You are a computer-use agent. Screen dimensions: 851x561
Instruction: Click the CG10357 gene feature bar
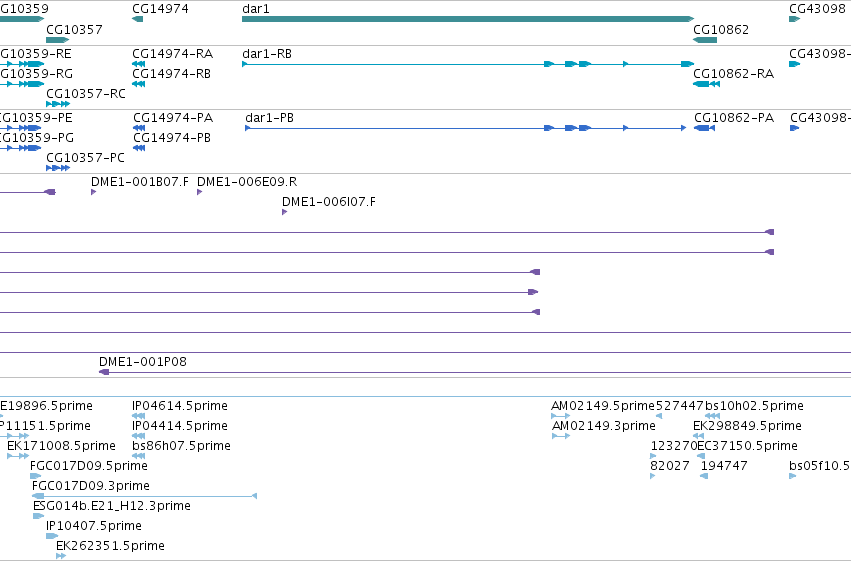58,40
